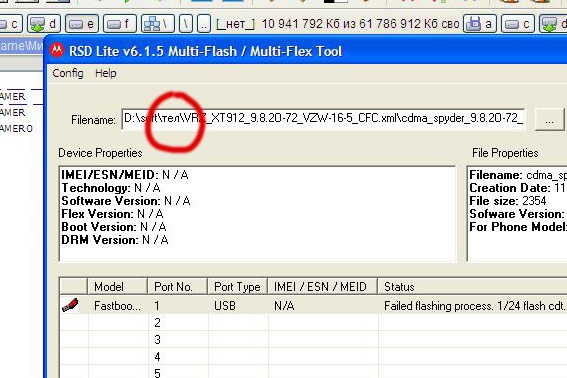Click the 'Failed flashing process' status text
The width and height of the screenshot is (567, 378).
tap(474, 306)
